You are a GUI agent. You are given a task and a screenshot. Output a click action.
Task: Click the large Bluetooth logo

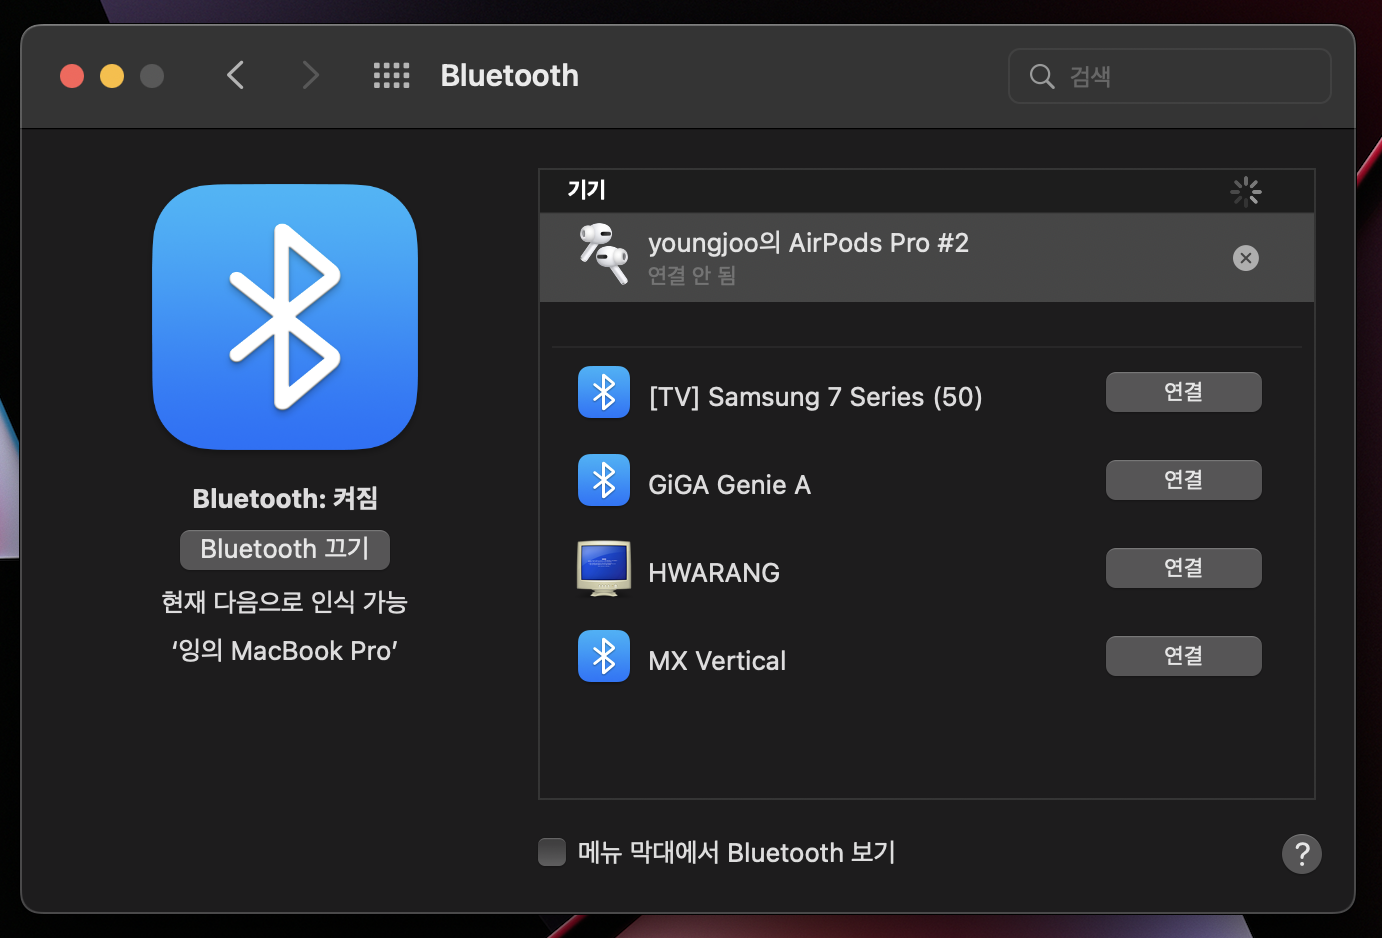285,317
